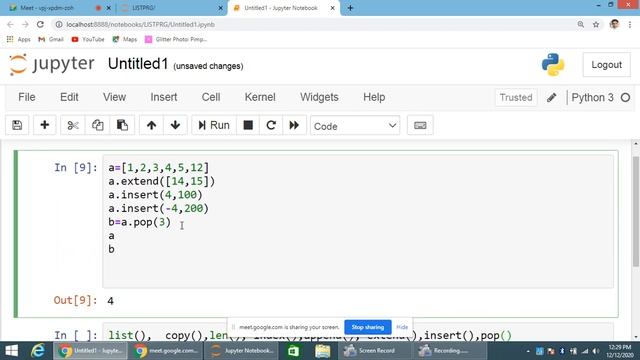Open the Apps bookmark
Screen dimensions: 640x360
pyautogui.click(x=19, y=39)
